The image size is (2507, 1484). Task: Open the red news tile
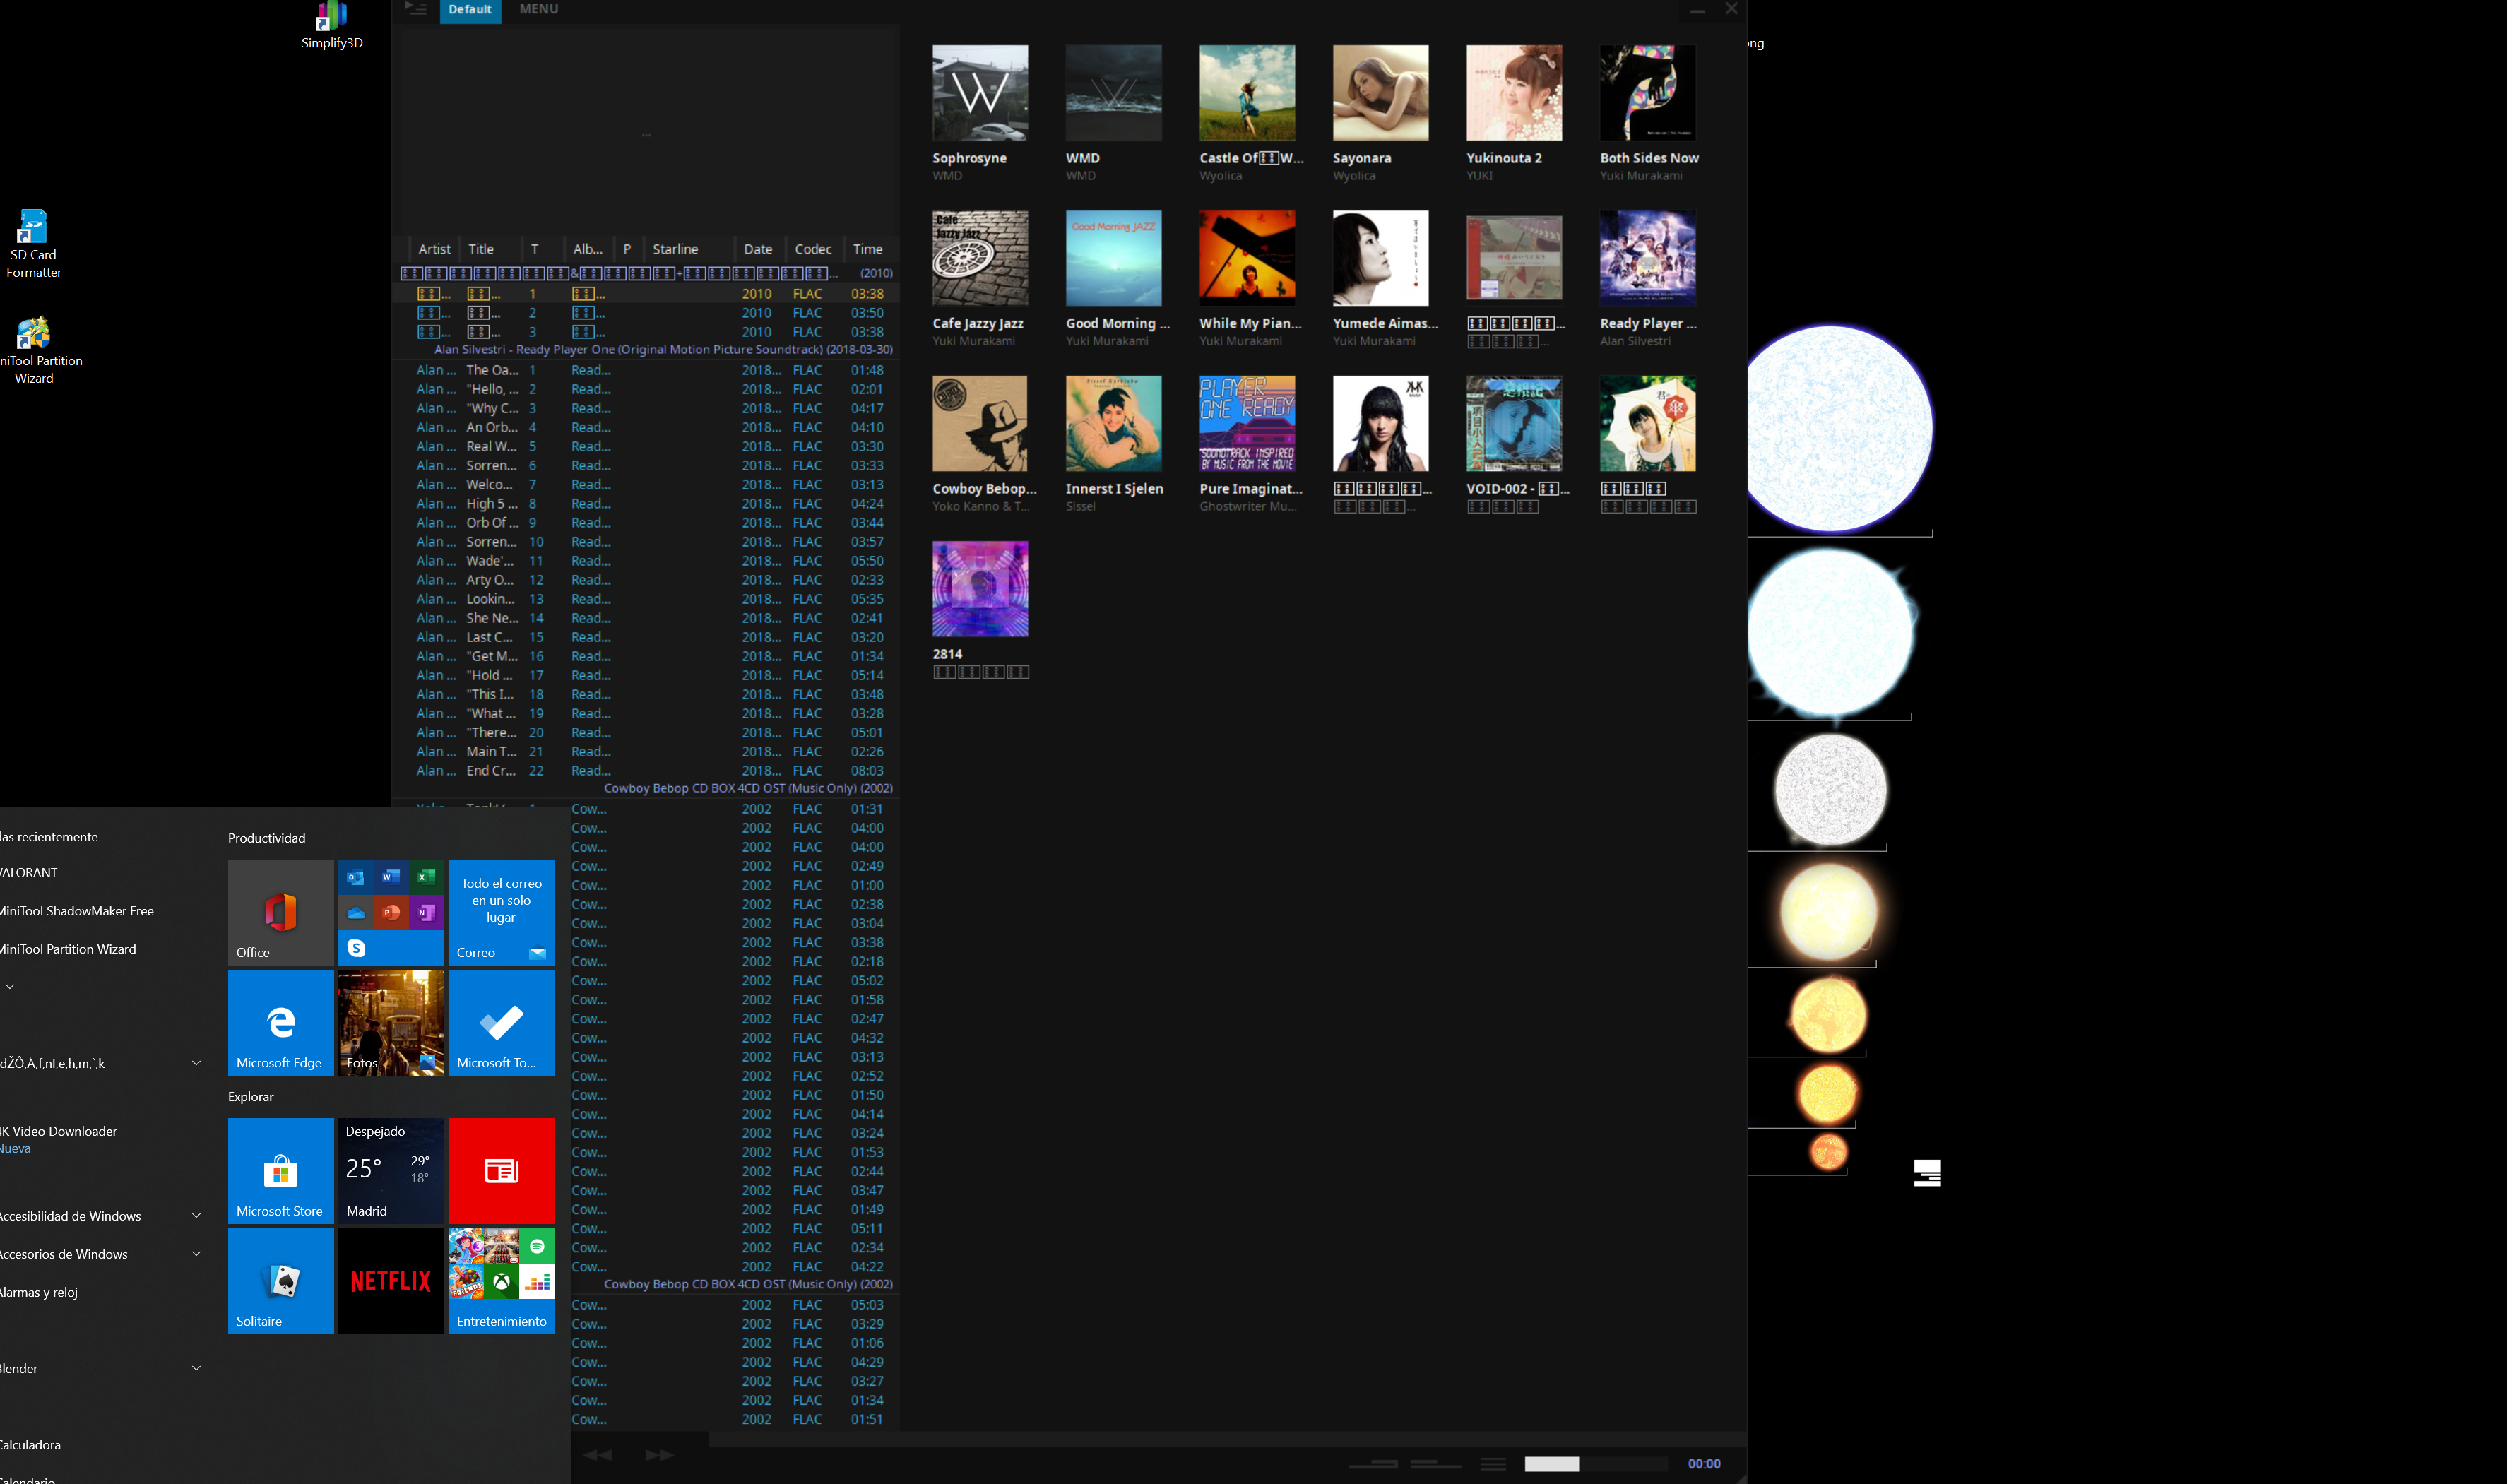[x=501, y=1171]
